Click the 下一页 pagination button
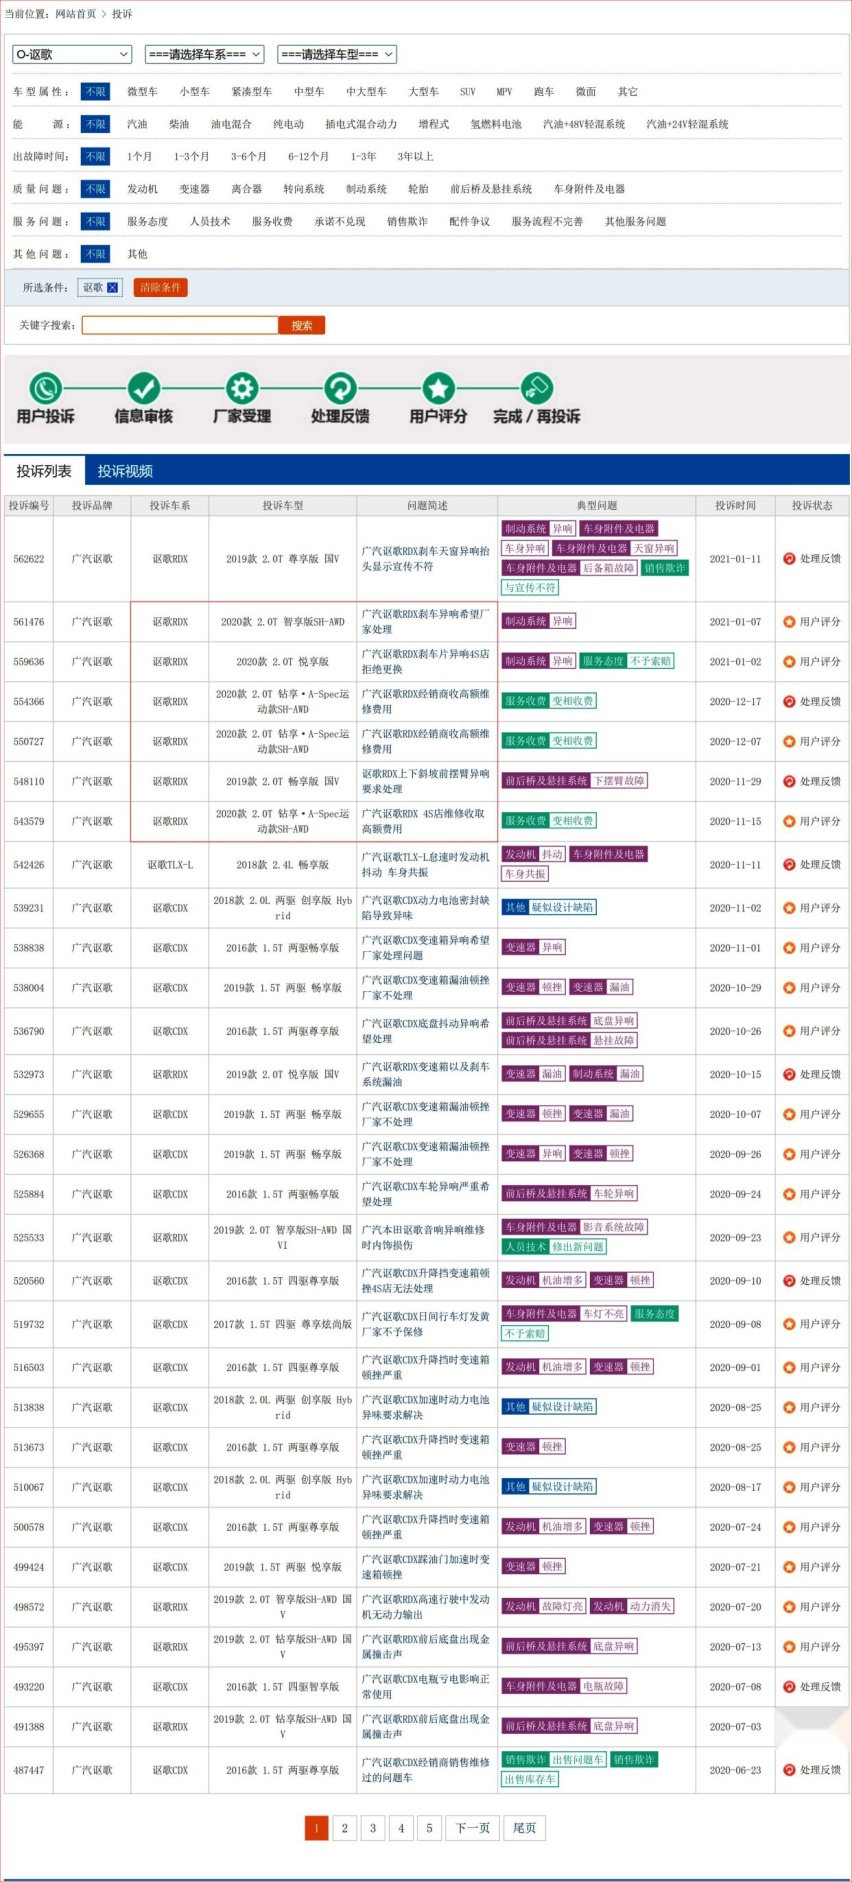852x1882 pixels. pyautogui.click(x=473, y=1828)
